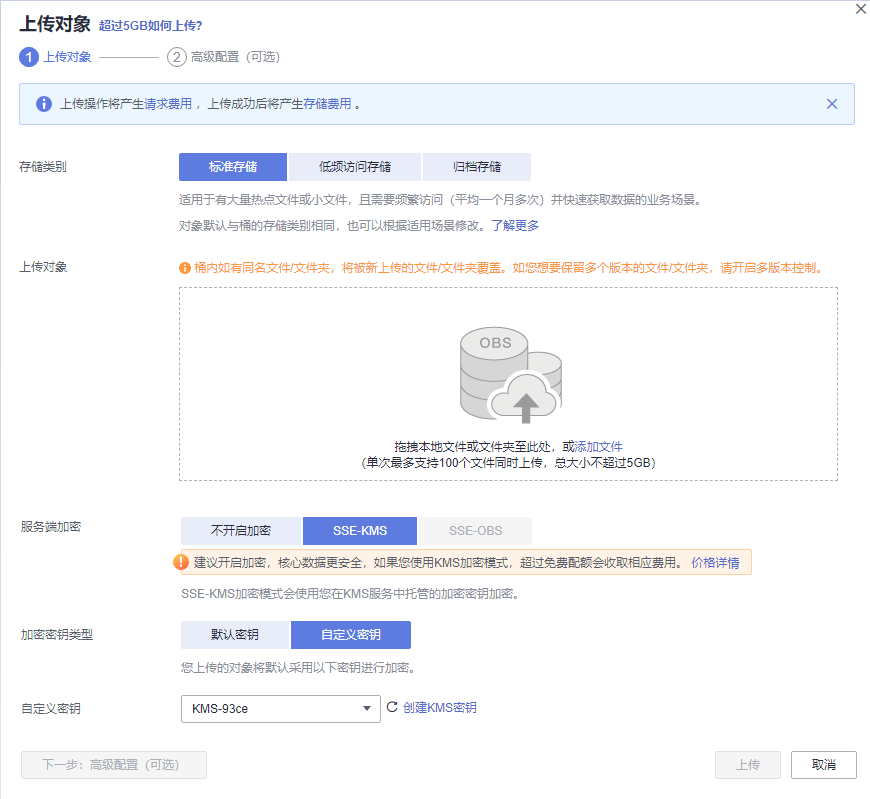Screen dimensions: 870x799
Task: Click the orange exclamation icon in encryption tip
Action: click(181, 562)
